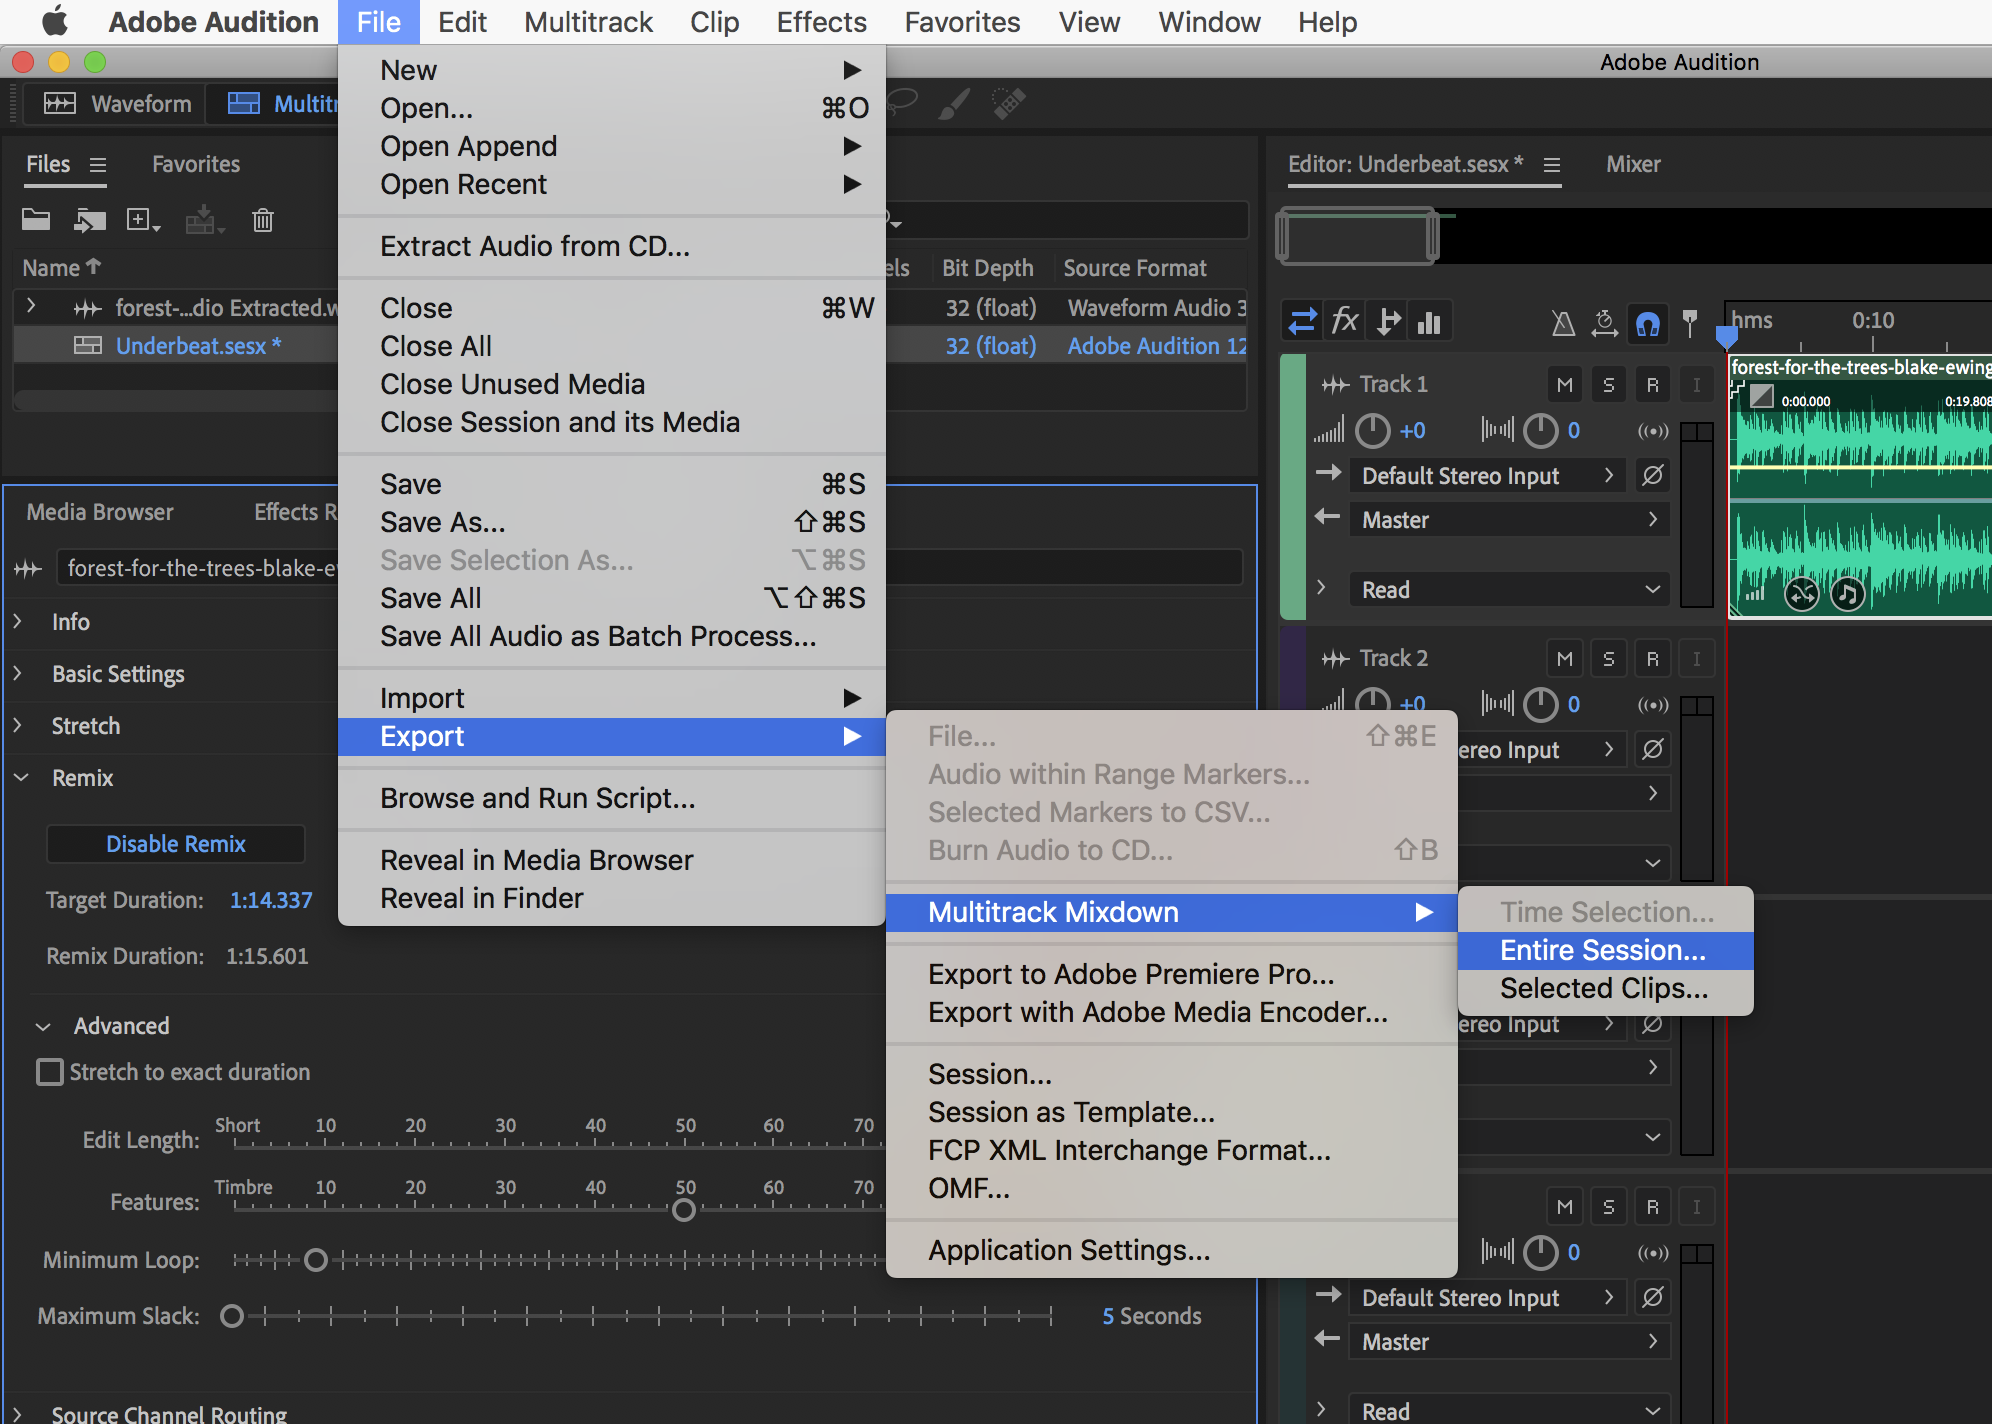
Task: Adjust the Features slider handle
Action: tap(684, 1210)
